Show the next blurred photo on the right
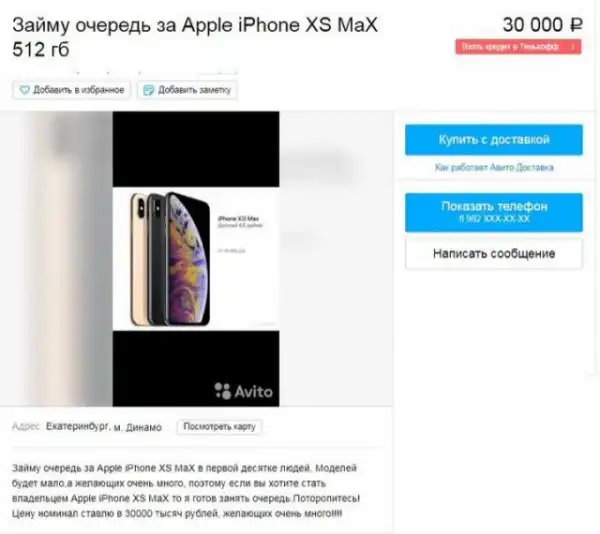600x534 pixels. pyautogui.click(x=335, y=259)
